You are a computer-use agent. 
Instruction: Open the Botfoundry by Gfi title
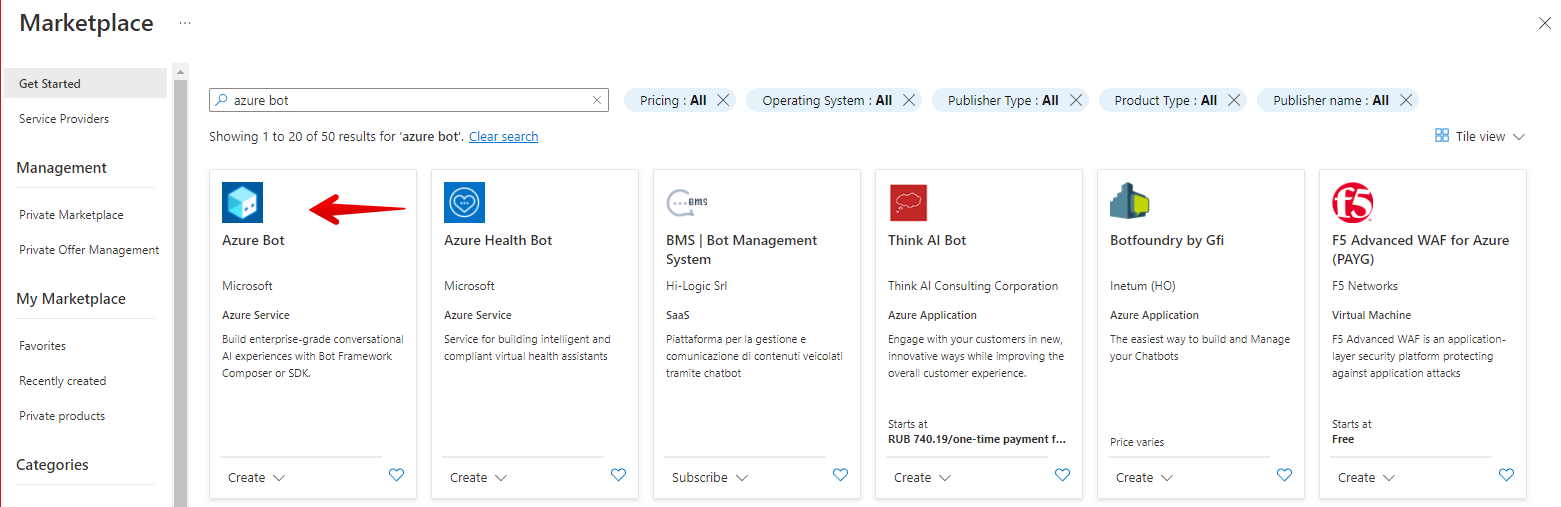pos(1167,240)
